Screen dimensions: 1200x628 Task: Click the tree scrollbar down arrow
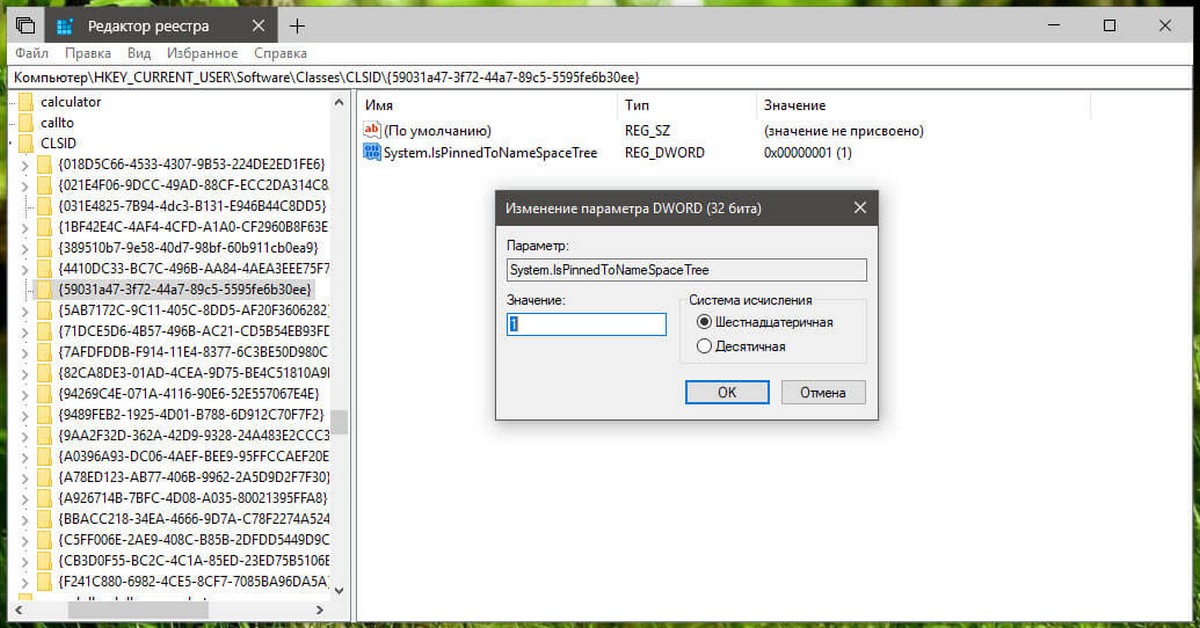[x=340, y=590]
